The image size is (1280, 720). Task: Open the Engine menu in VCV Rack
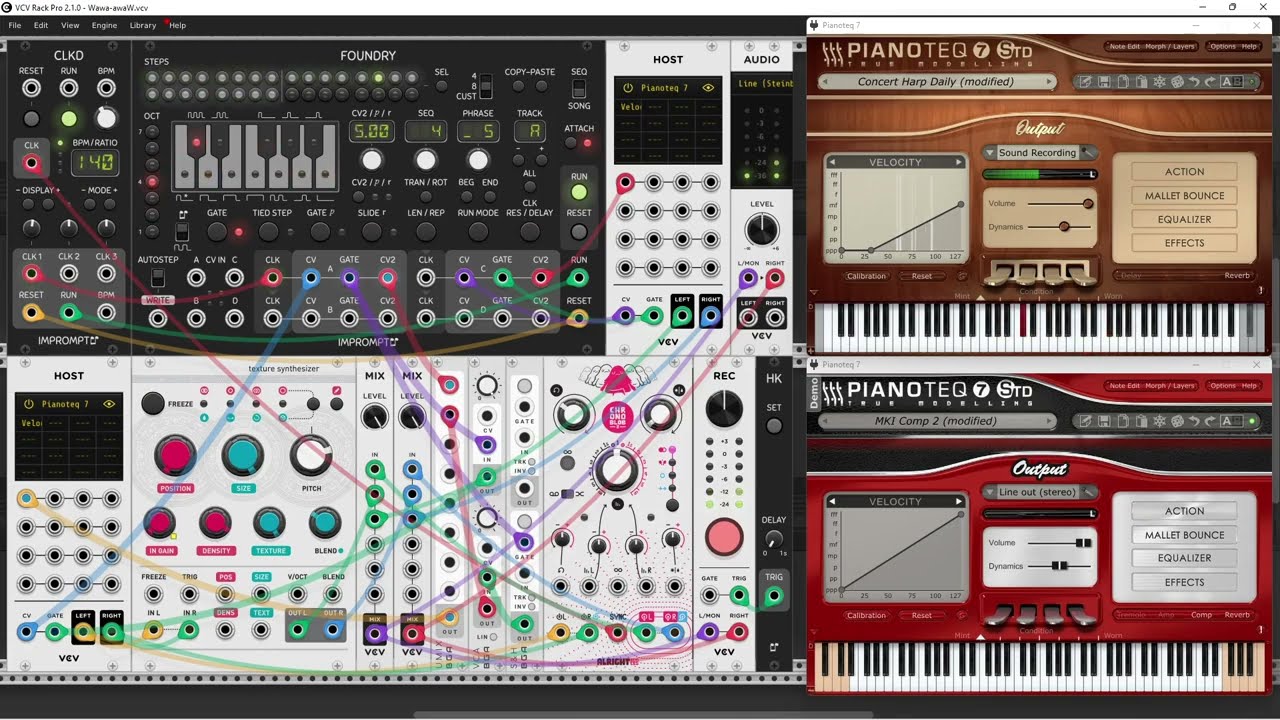[104, 25]
